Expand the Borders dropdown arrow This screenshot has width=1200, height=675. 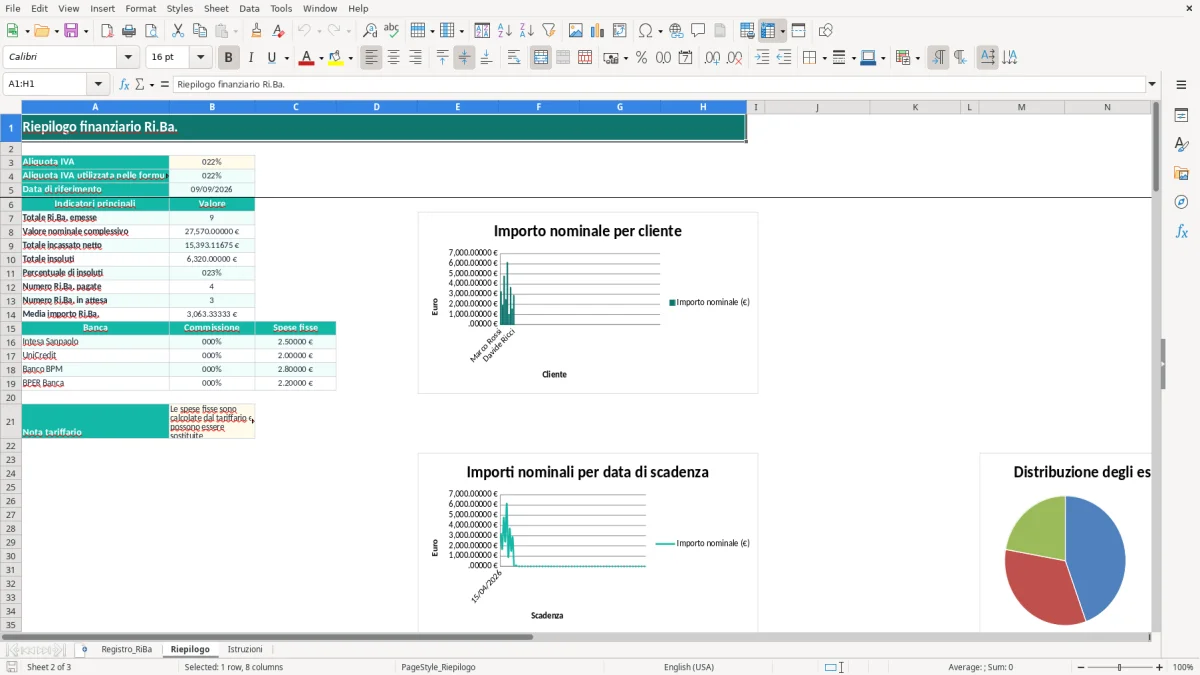click(824, 58)
